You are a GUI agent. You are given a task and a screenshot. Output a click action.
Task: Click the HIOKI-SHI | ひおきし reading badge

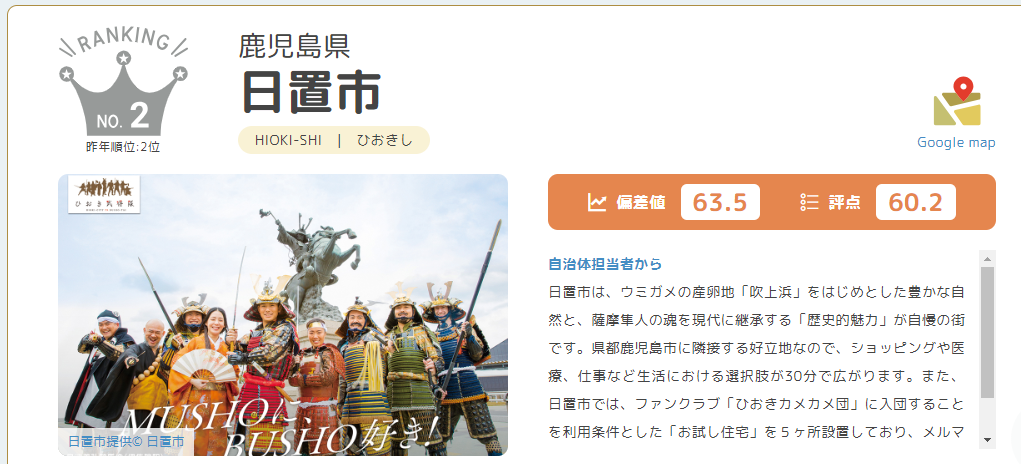pos(334,140)
